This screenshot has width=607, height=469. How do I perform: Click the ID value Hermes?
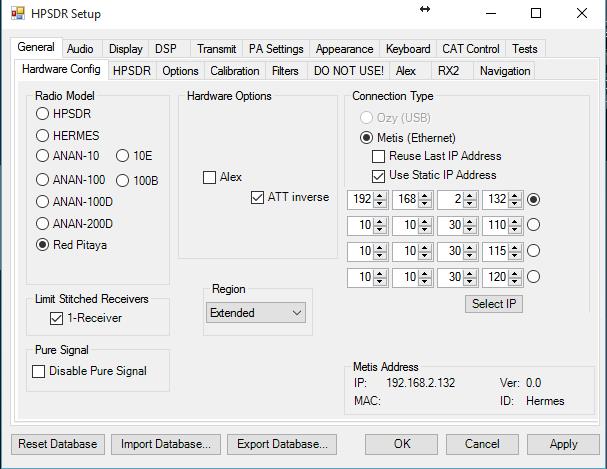click(545, 401)
